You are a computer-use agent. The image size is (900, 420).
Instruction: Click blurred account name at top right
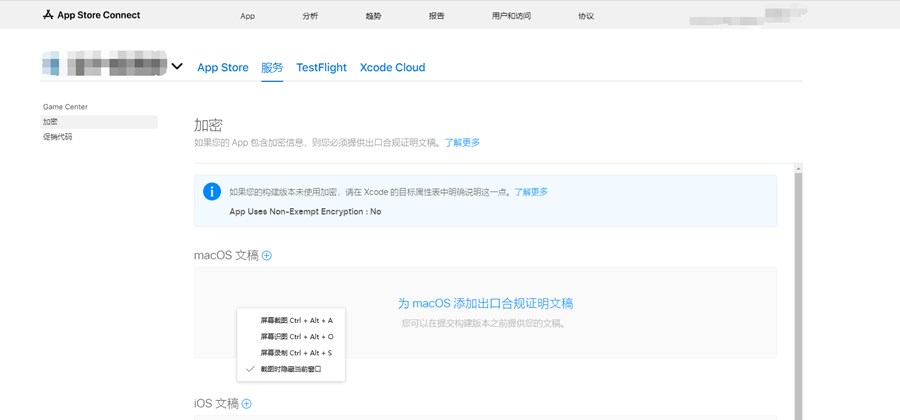[748, 17]
